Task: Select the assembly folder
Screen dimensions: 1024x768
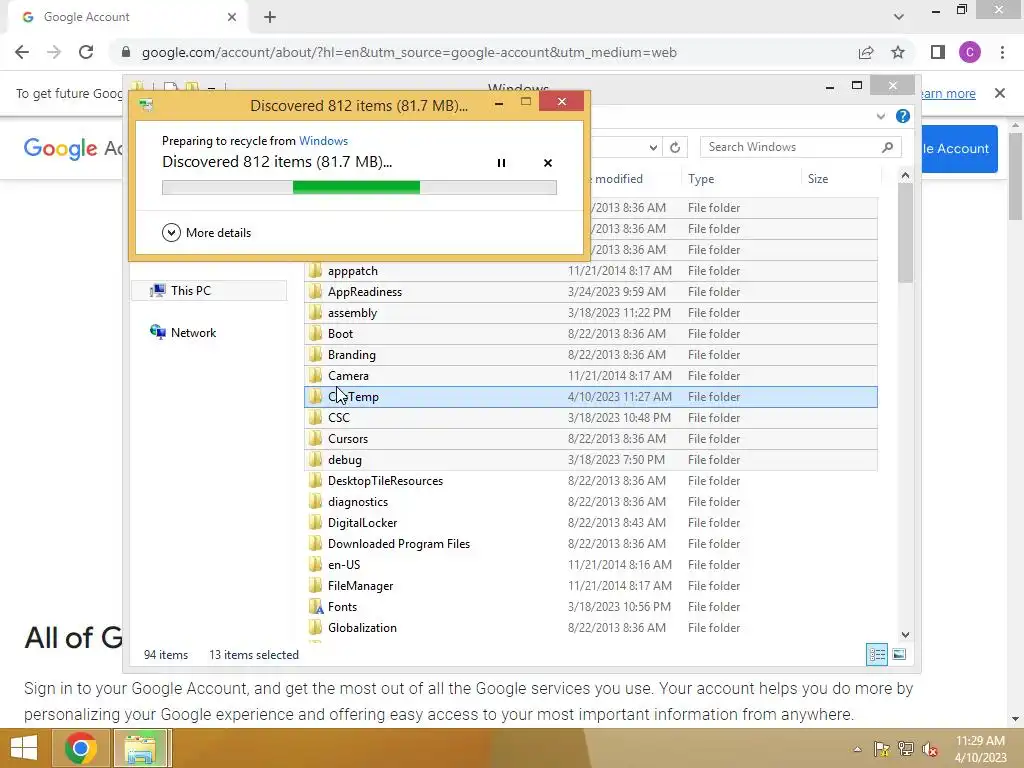Action: pos(590,313)
